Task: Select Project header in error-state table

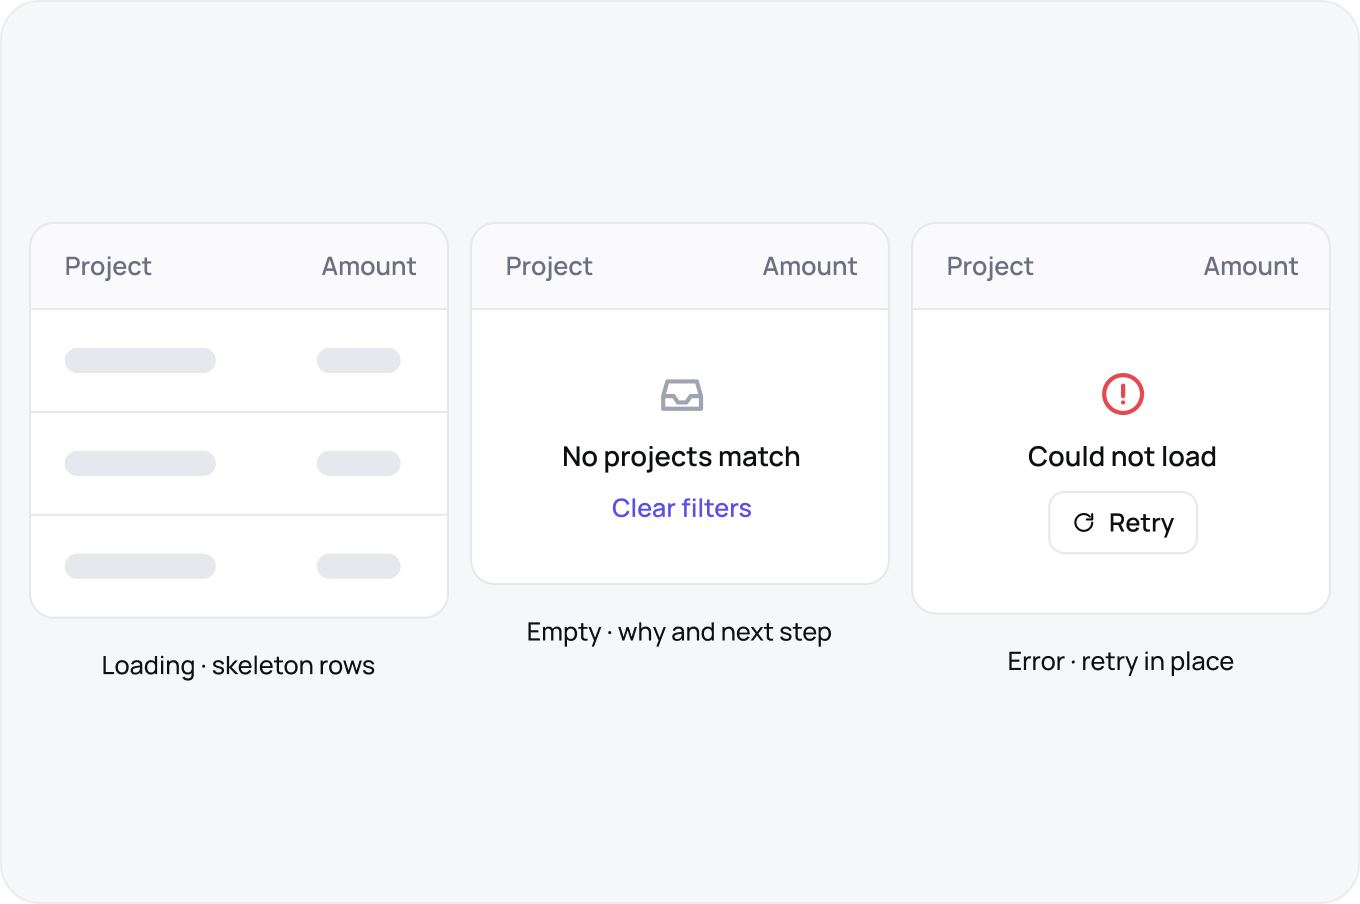Action: [990, 266]
